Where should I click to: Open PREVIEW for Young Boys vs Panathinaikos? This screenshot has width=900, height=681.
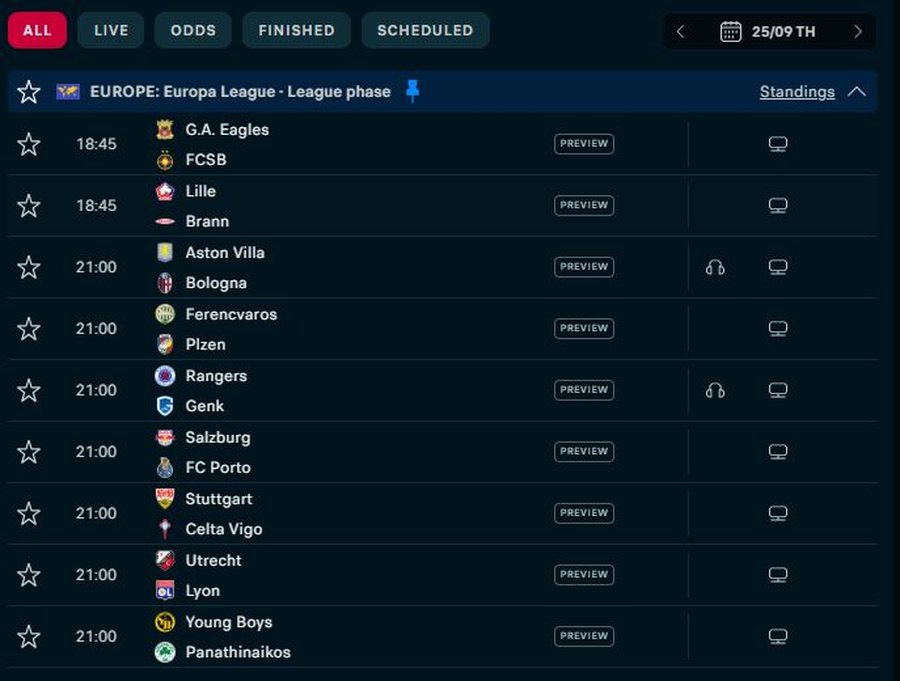(x=584, y=636)
